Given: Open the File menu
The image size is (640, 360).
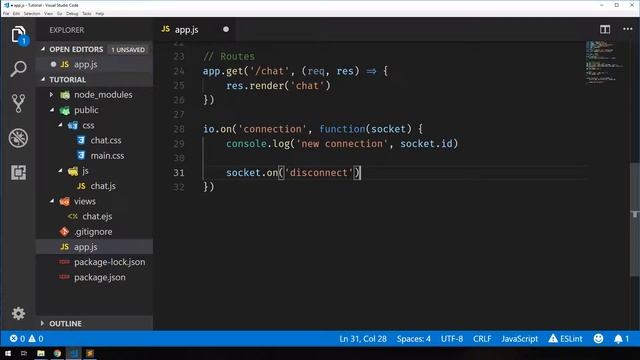Looking at the screenshot, I should click(x=6, y=13).
